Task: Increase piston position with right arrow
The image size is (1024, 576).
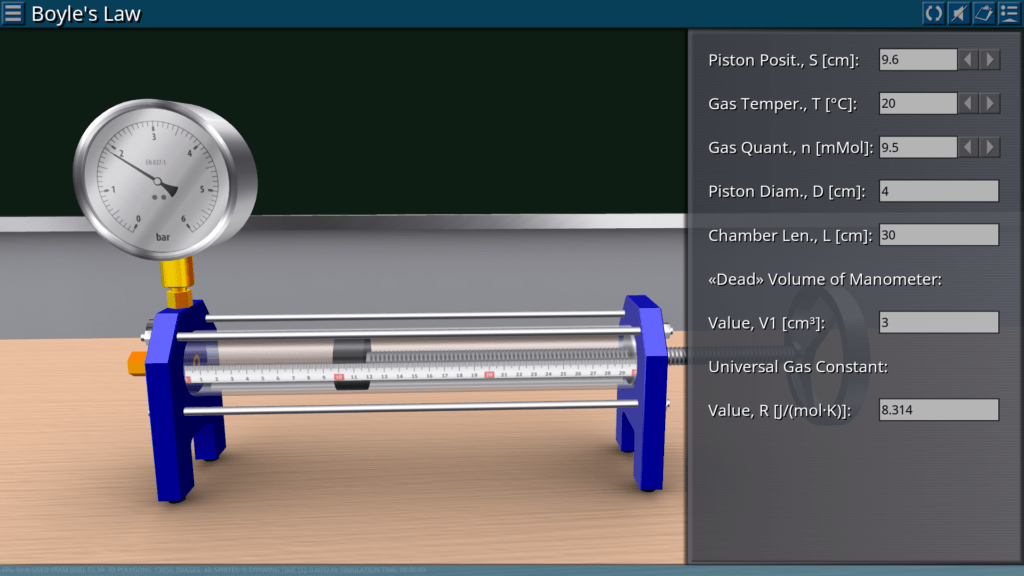Action: pyautogui.click(x=990, y=60)
